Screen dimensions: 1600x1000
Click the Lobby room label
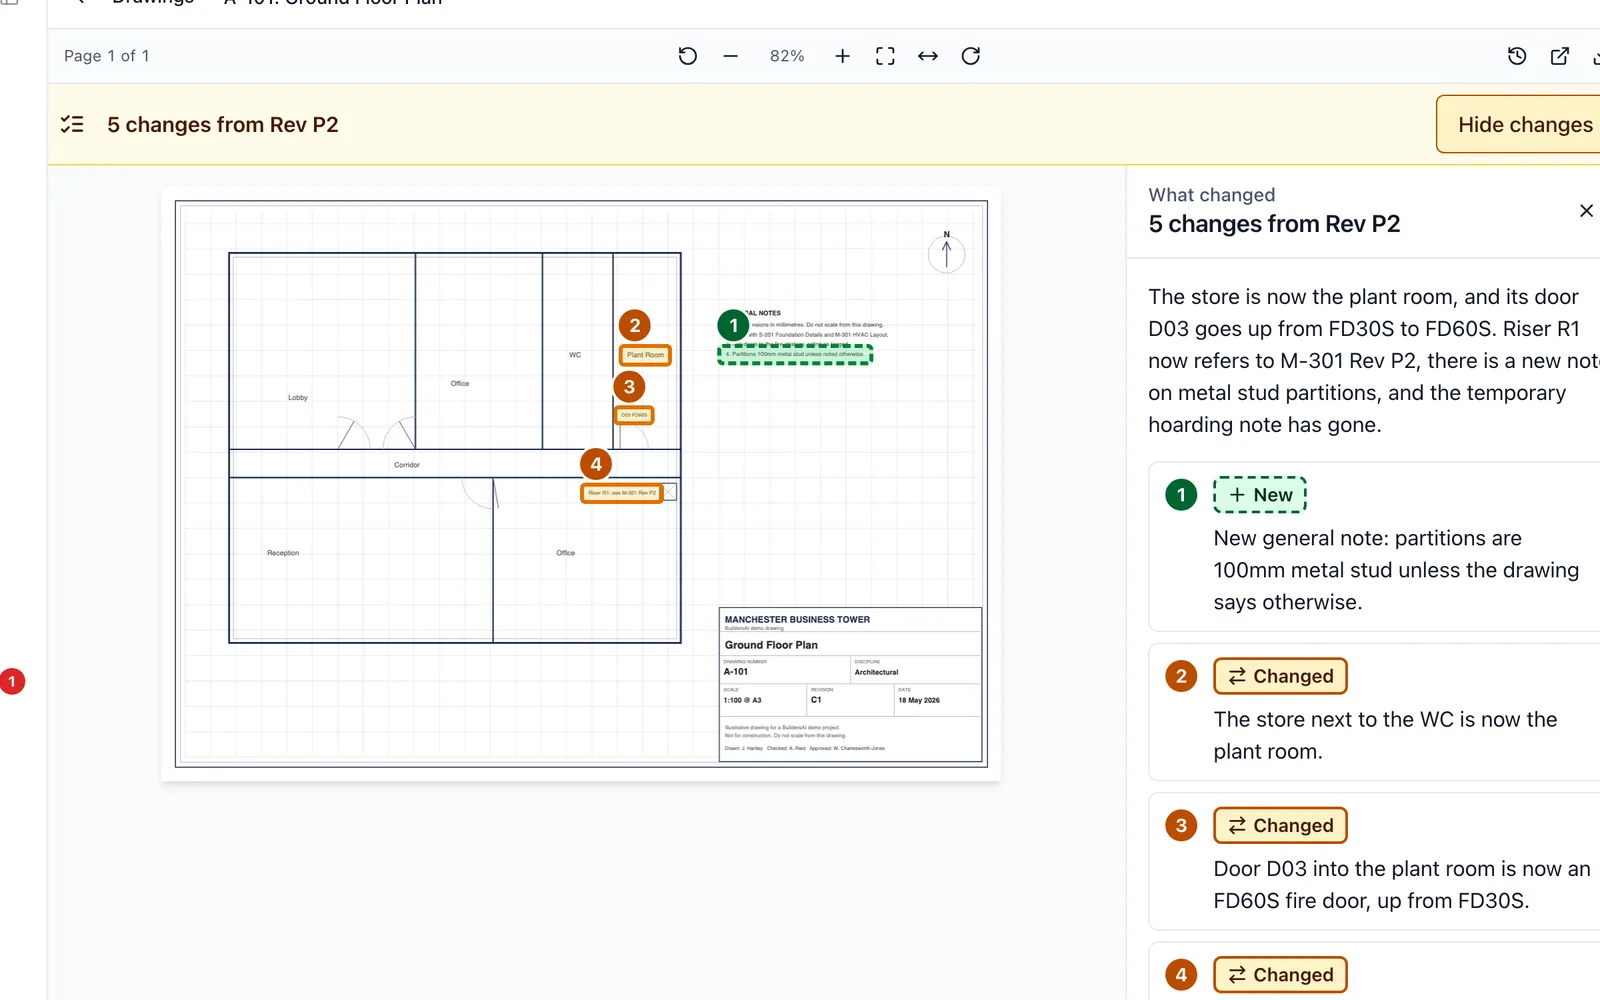click(298, 397)
